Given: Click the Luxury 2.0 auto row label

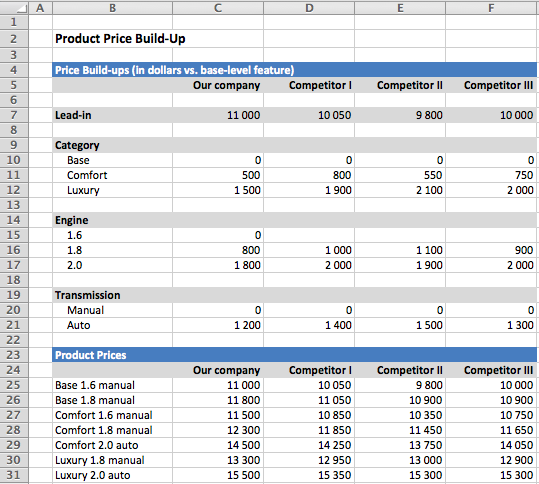Looking at the screenshot, I should click(93, 475).
